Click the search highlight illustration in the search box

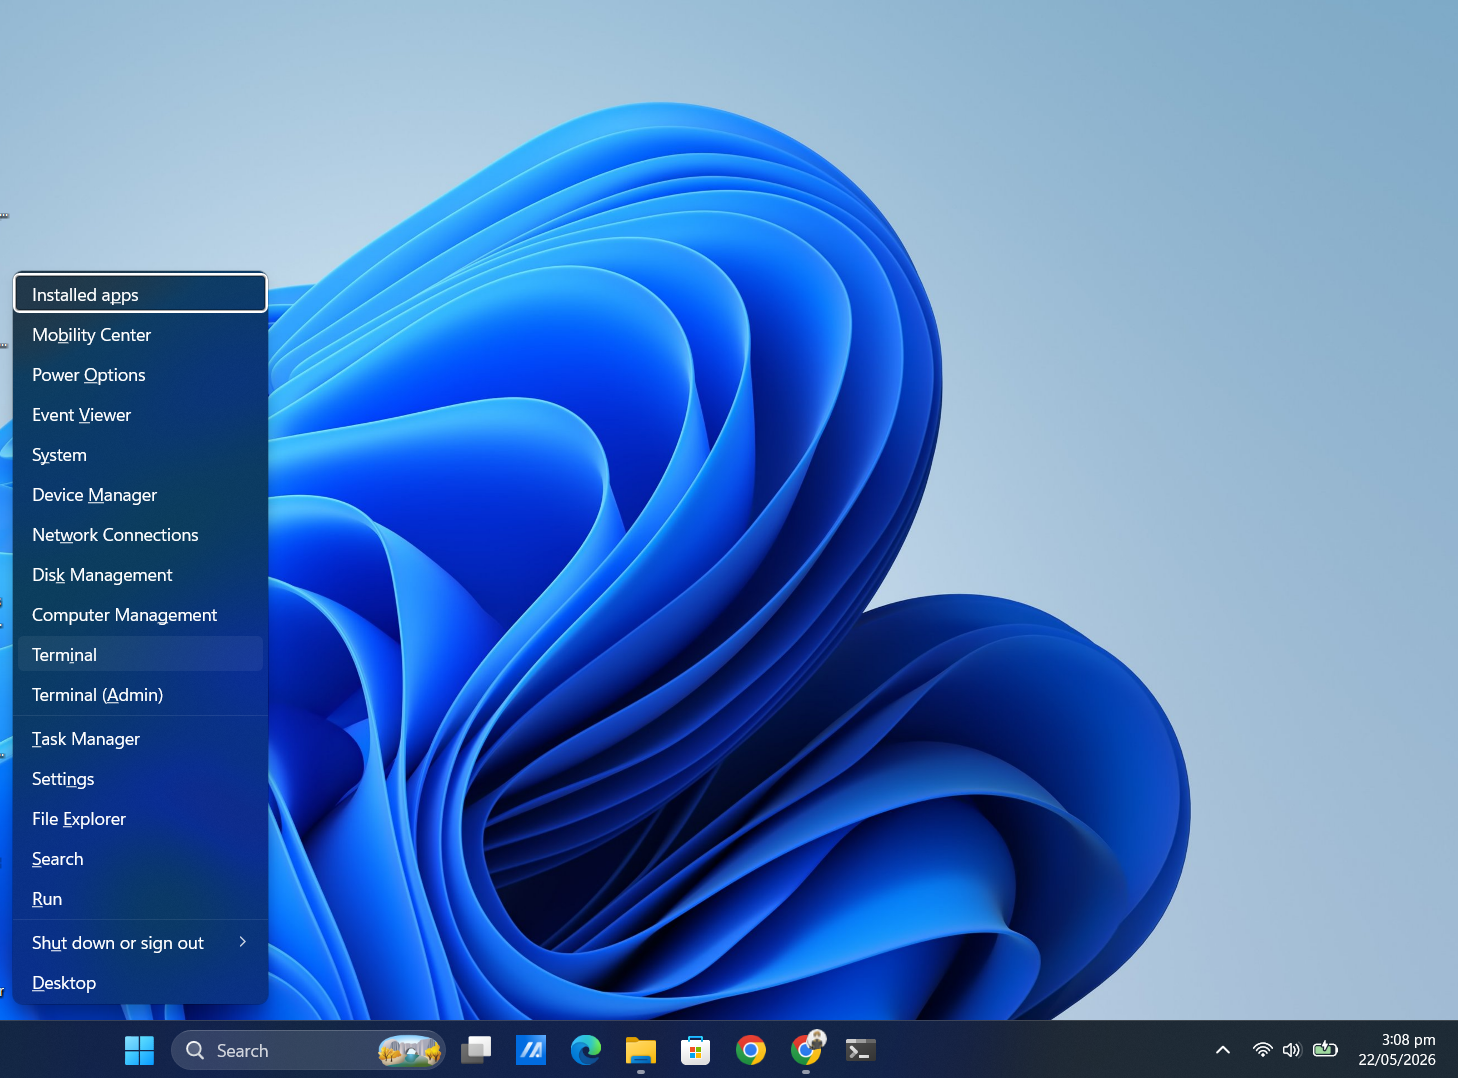tap(410, 1050)
